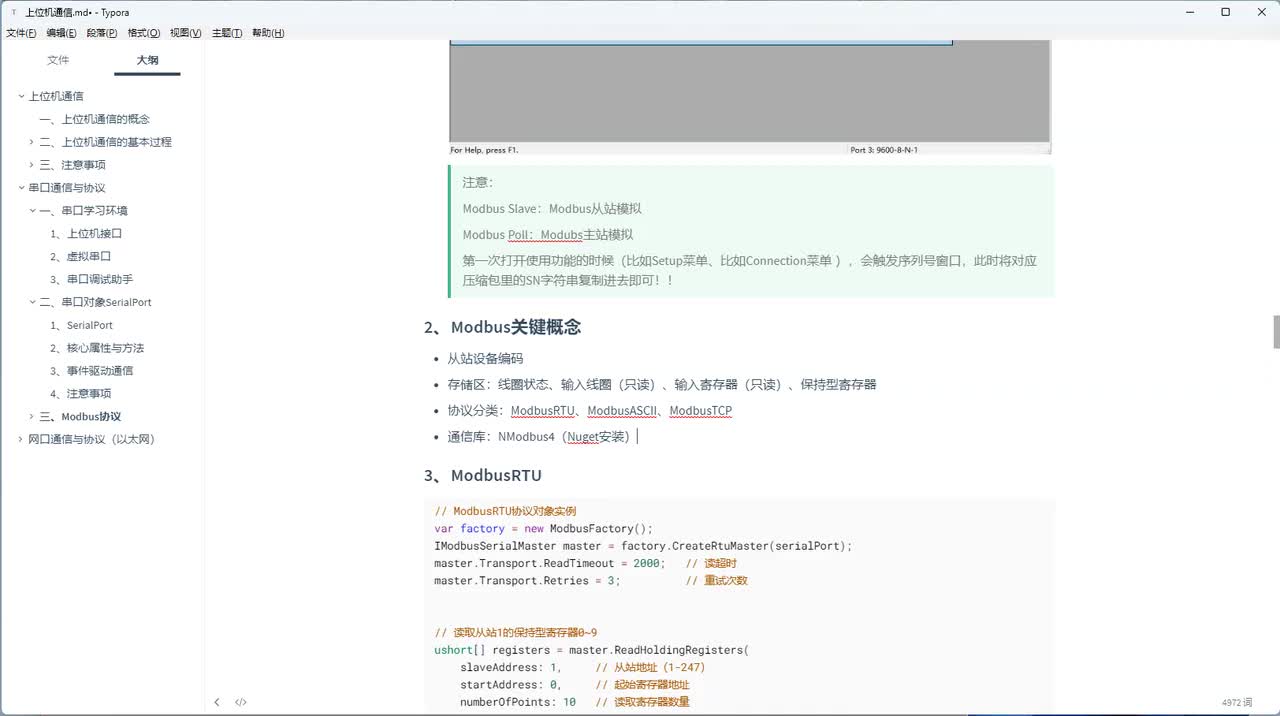Click the word ModbusRTU in 协议分类 line
Viewport: 1280px width, 716px height.
tap(543, 411)
